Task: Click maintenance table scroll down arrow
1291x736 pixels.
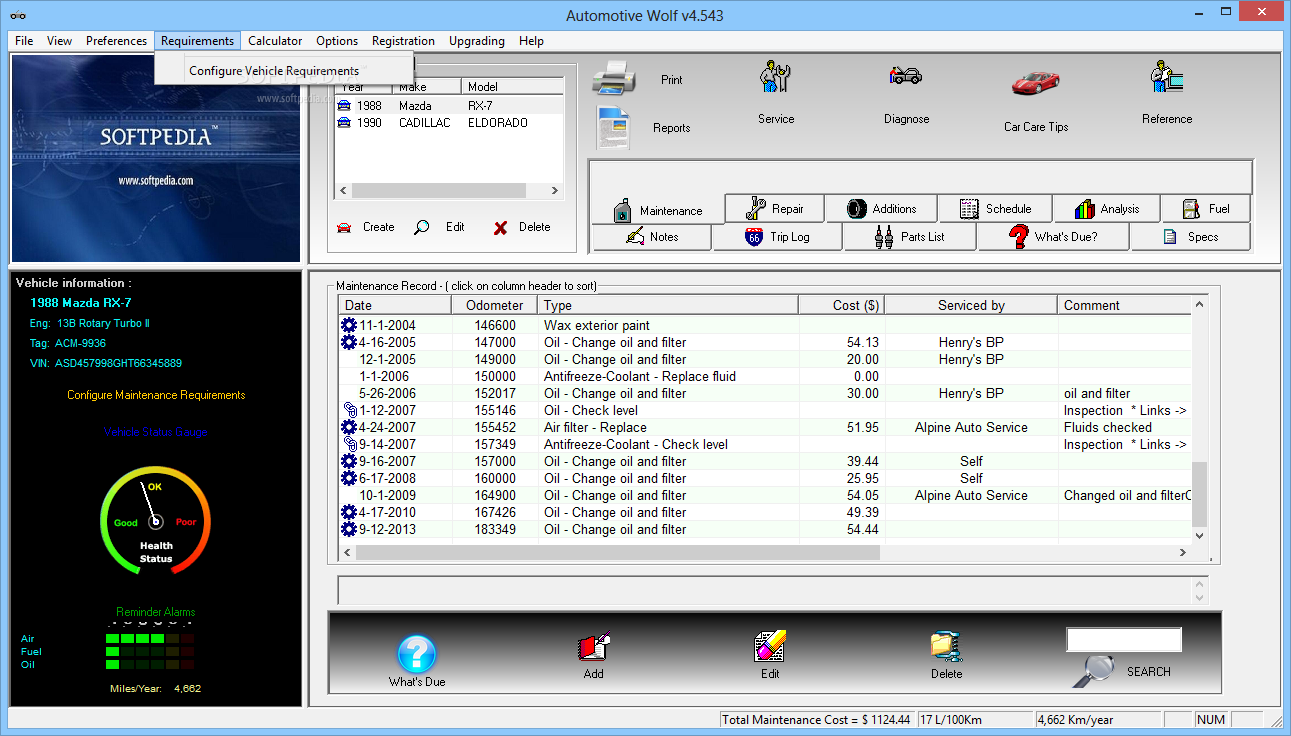Action: tap(1200, 535)
